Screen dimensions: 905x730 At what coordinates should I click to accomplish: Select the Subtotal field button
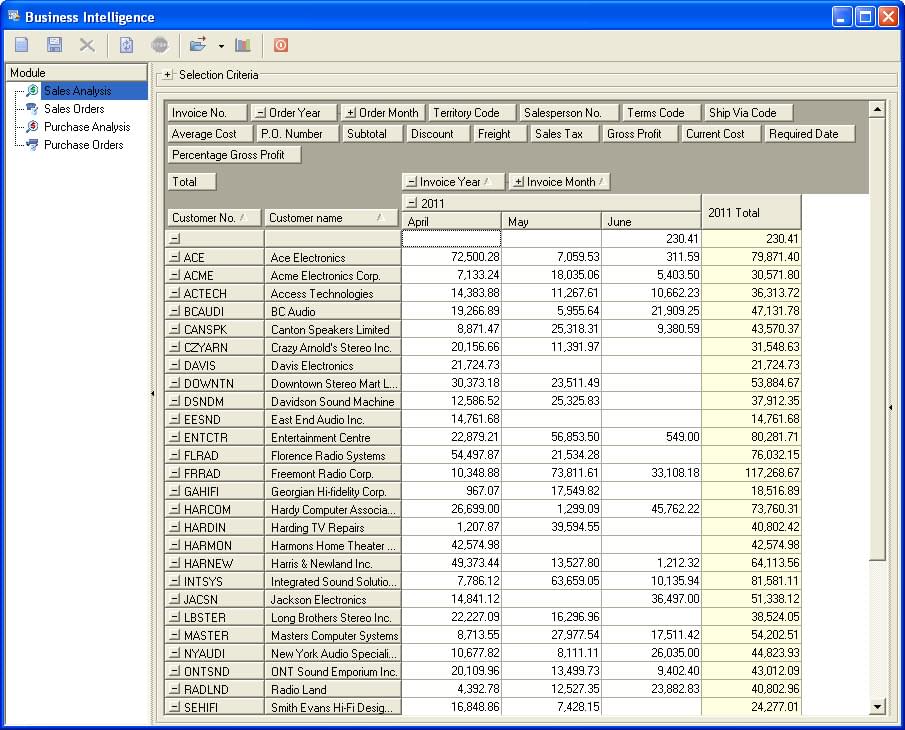click(372, 134)
